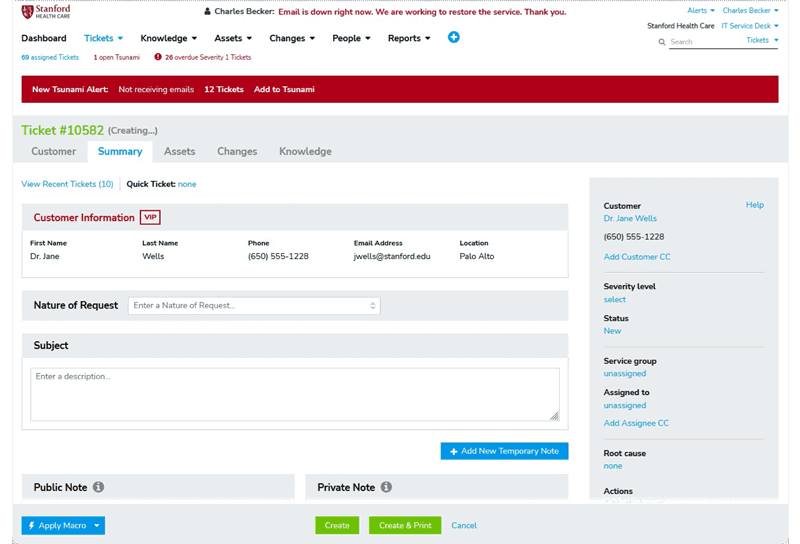Click the Severity level select link
The image size is (800, 544).
click(614, 300)
